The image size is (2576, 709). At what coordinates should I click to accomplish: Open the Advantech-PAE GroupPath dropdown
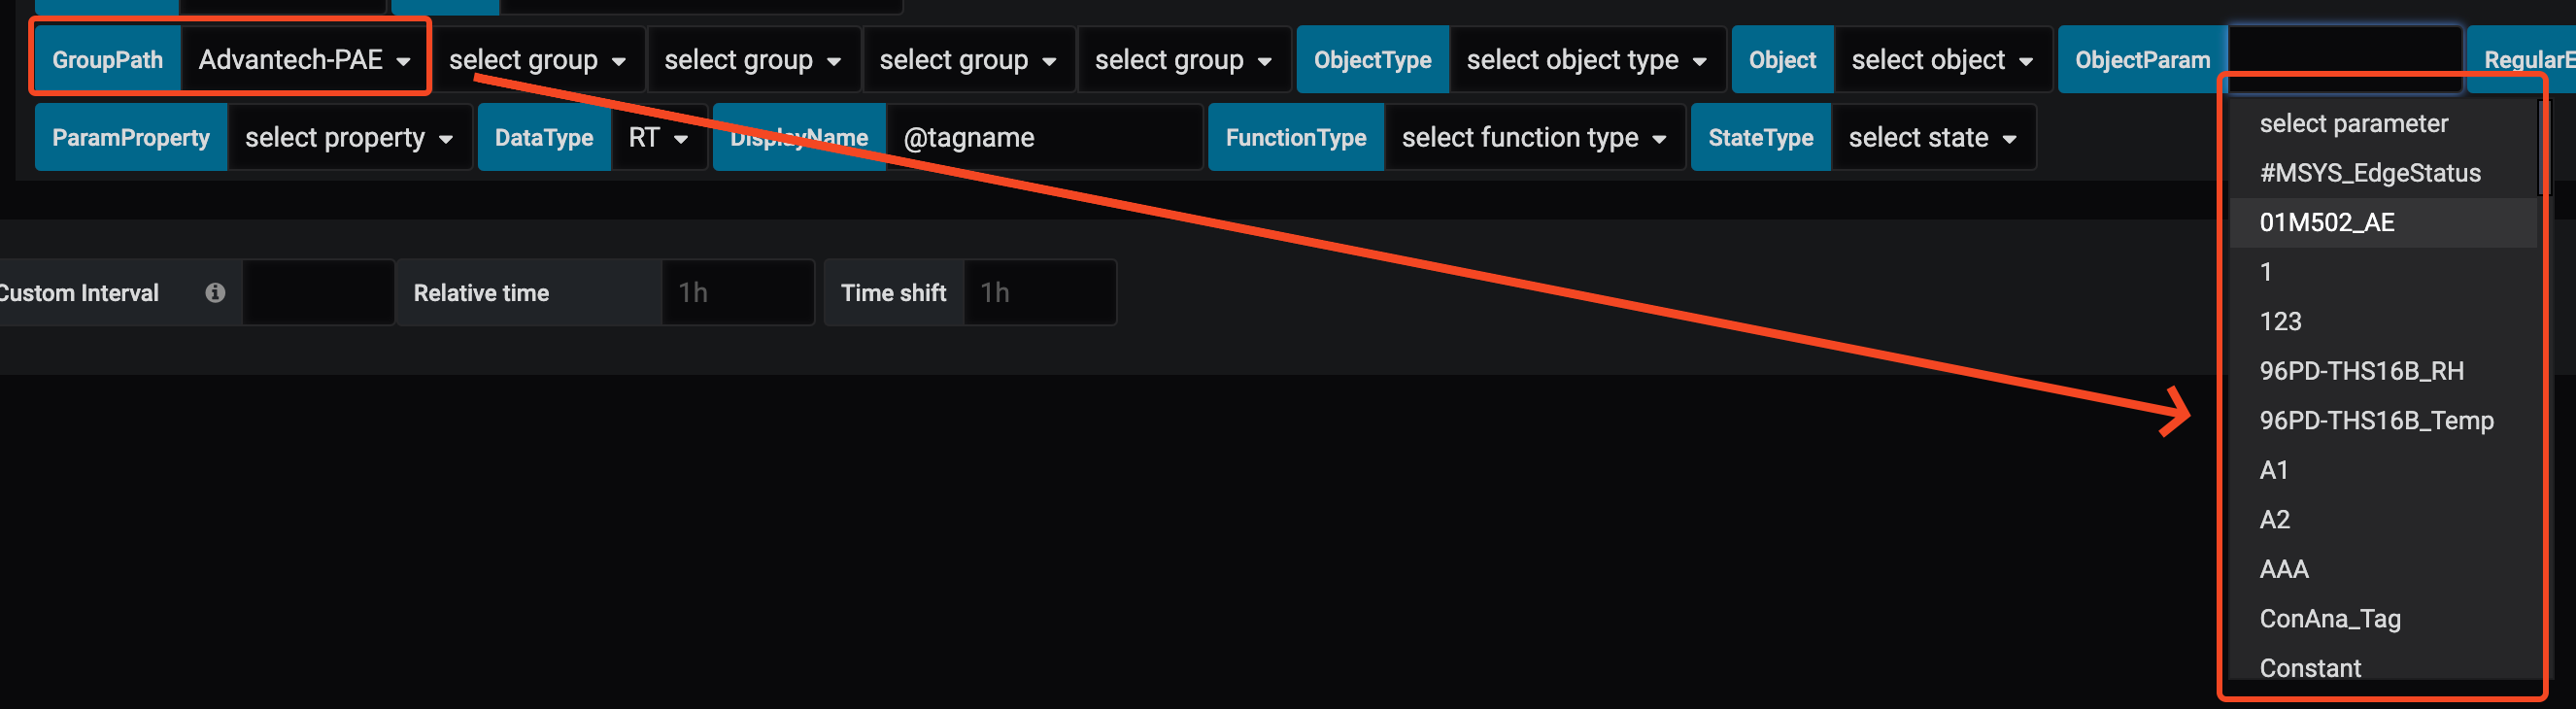pos(304,60)
